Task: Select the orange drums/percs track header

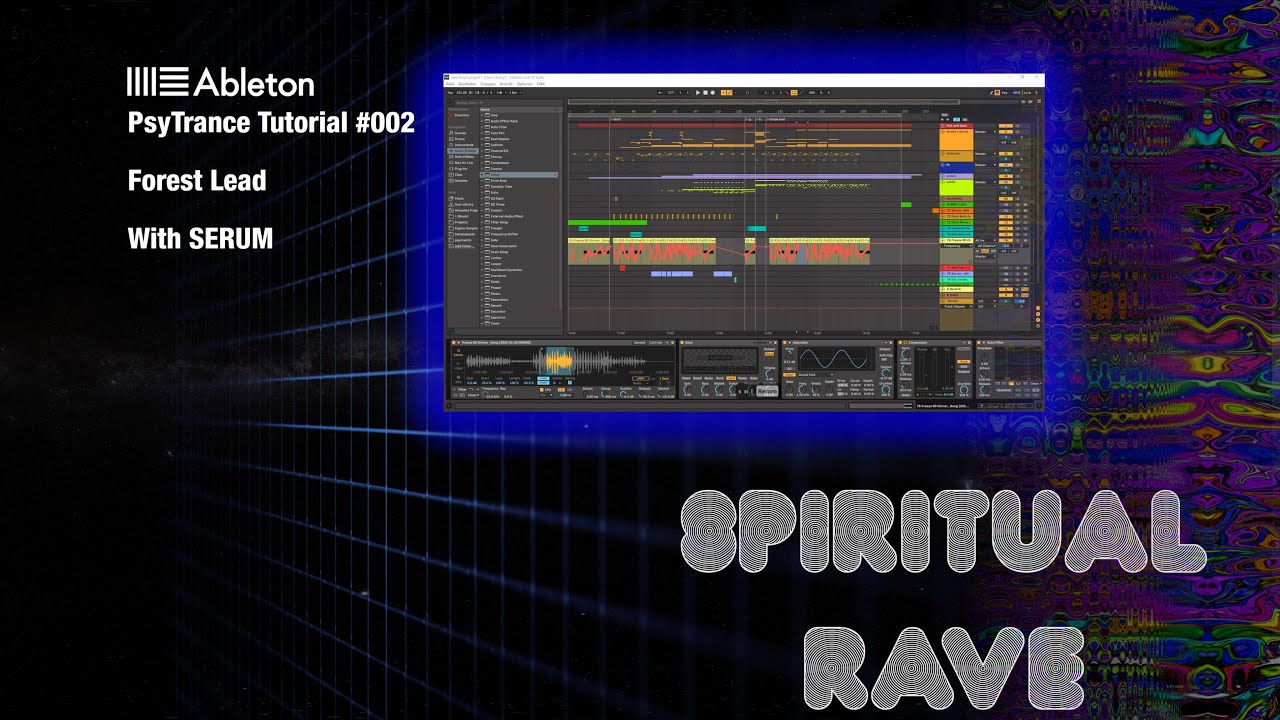Action: [956, 140]
